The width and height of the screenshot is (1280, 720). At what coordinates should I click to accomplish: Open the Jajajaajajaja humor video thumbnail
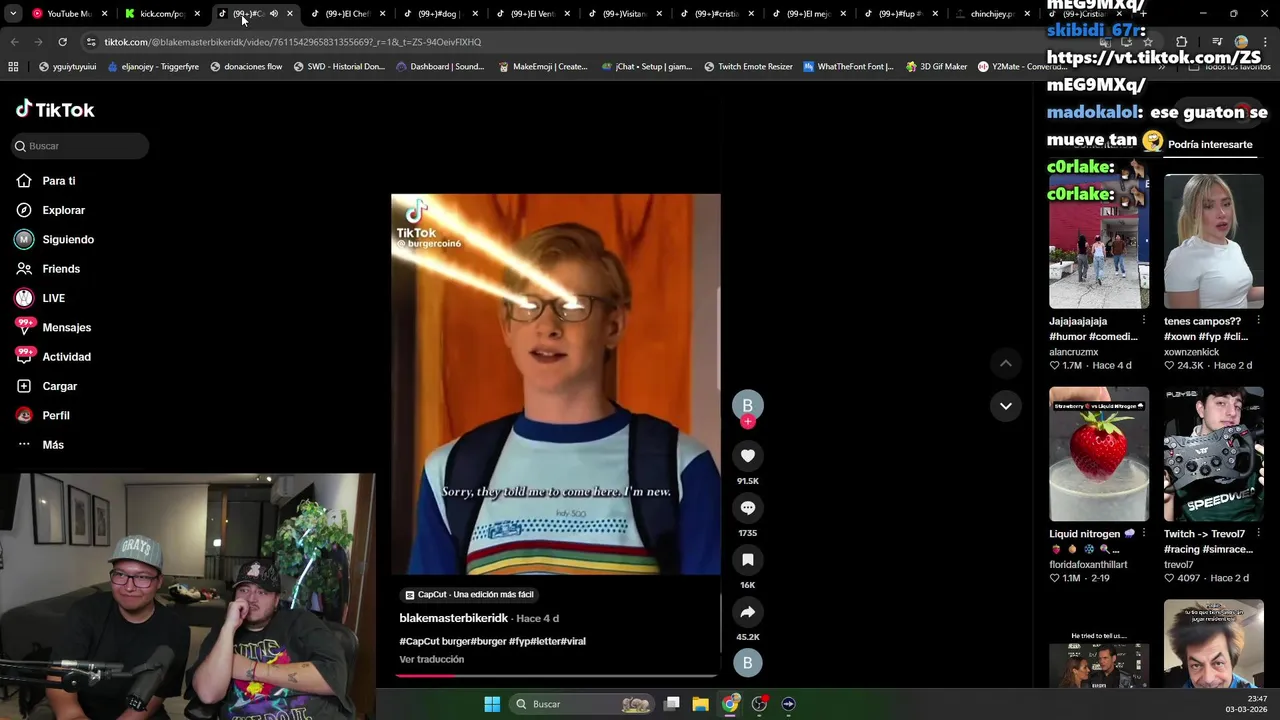point(1099,241)
